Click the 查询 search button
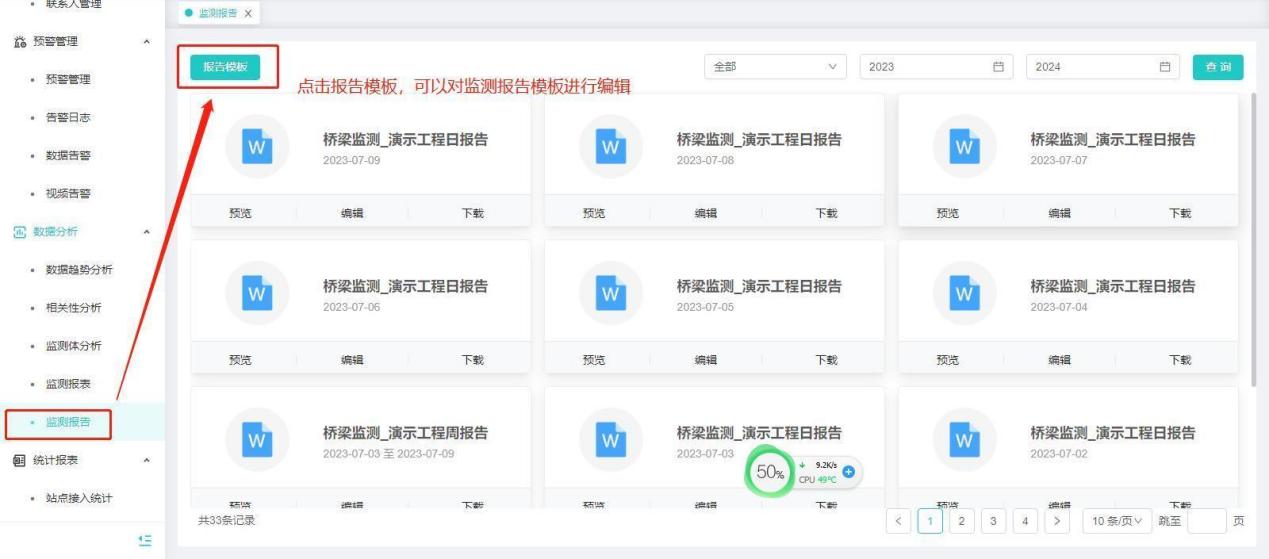 (x=1217, y=67)
